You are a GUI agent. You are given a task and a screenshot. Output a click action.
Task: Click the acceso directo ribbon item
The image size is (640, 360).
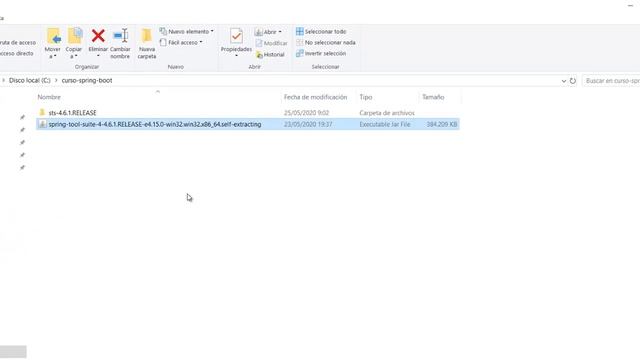point(16,53)
